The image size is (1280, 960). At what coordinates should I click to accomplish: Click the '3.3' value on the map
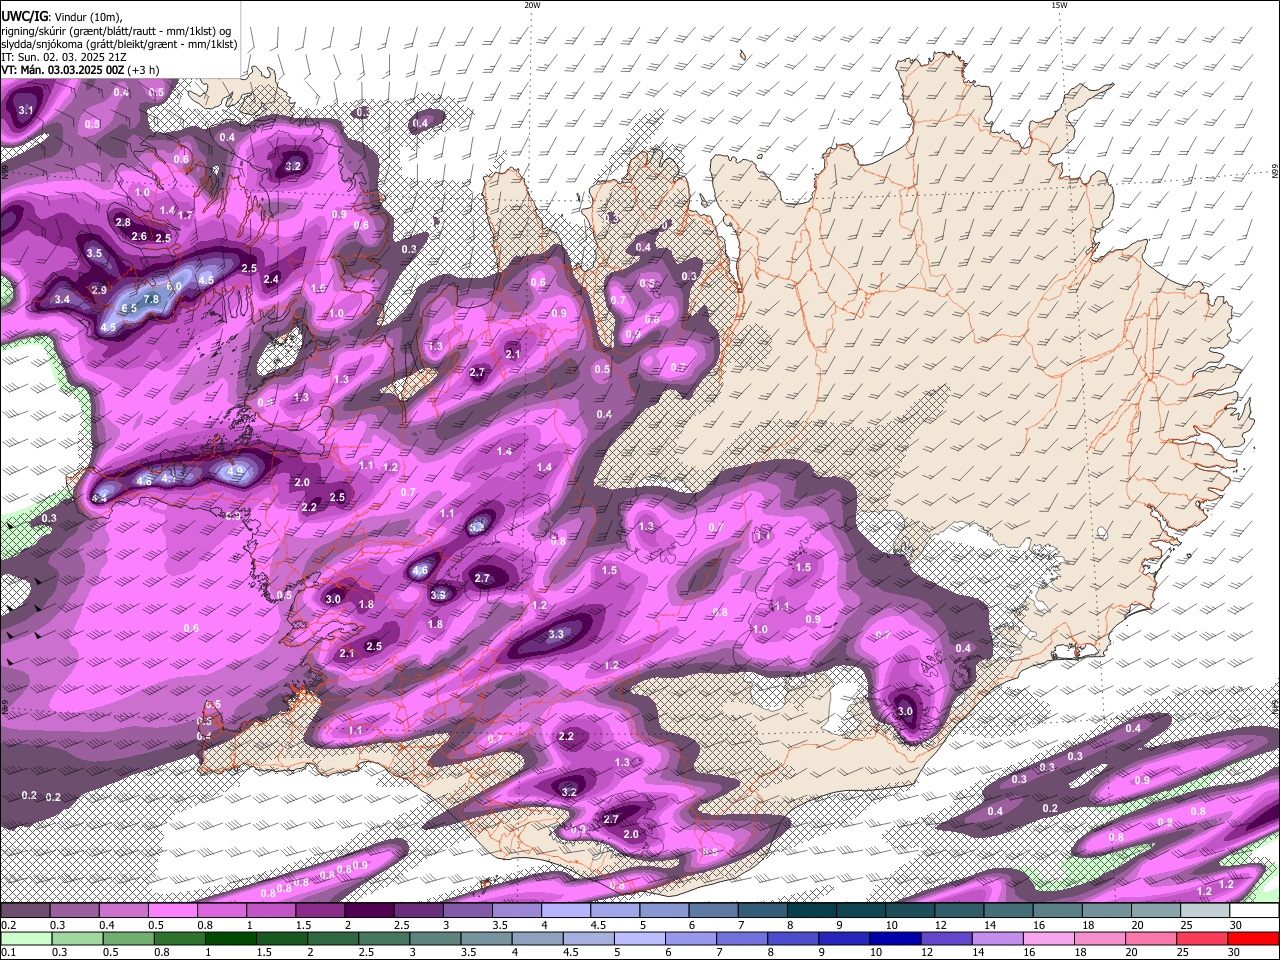point(556,634)
